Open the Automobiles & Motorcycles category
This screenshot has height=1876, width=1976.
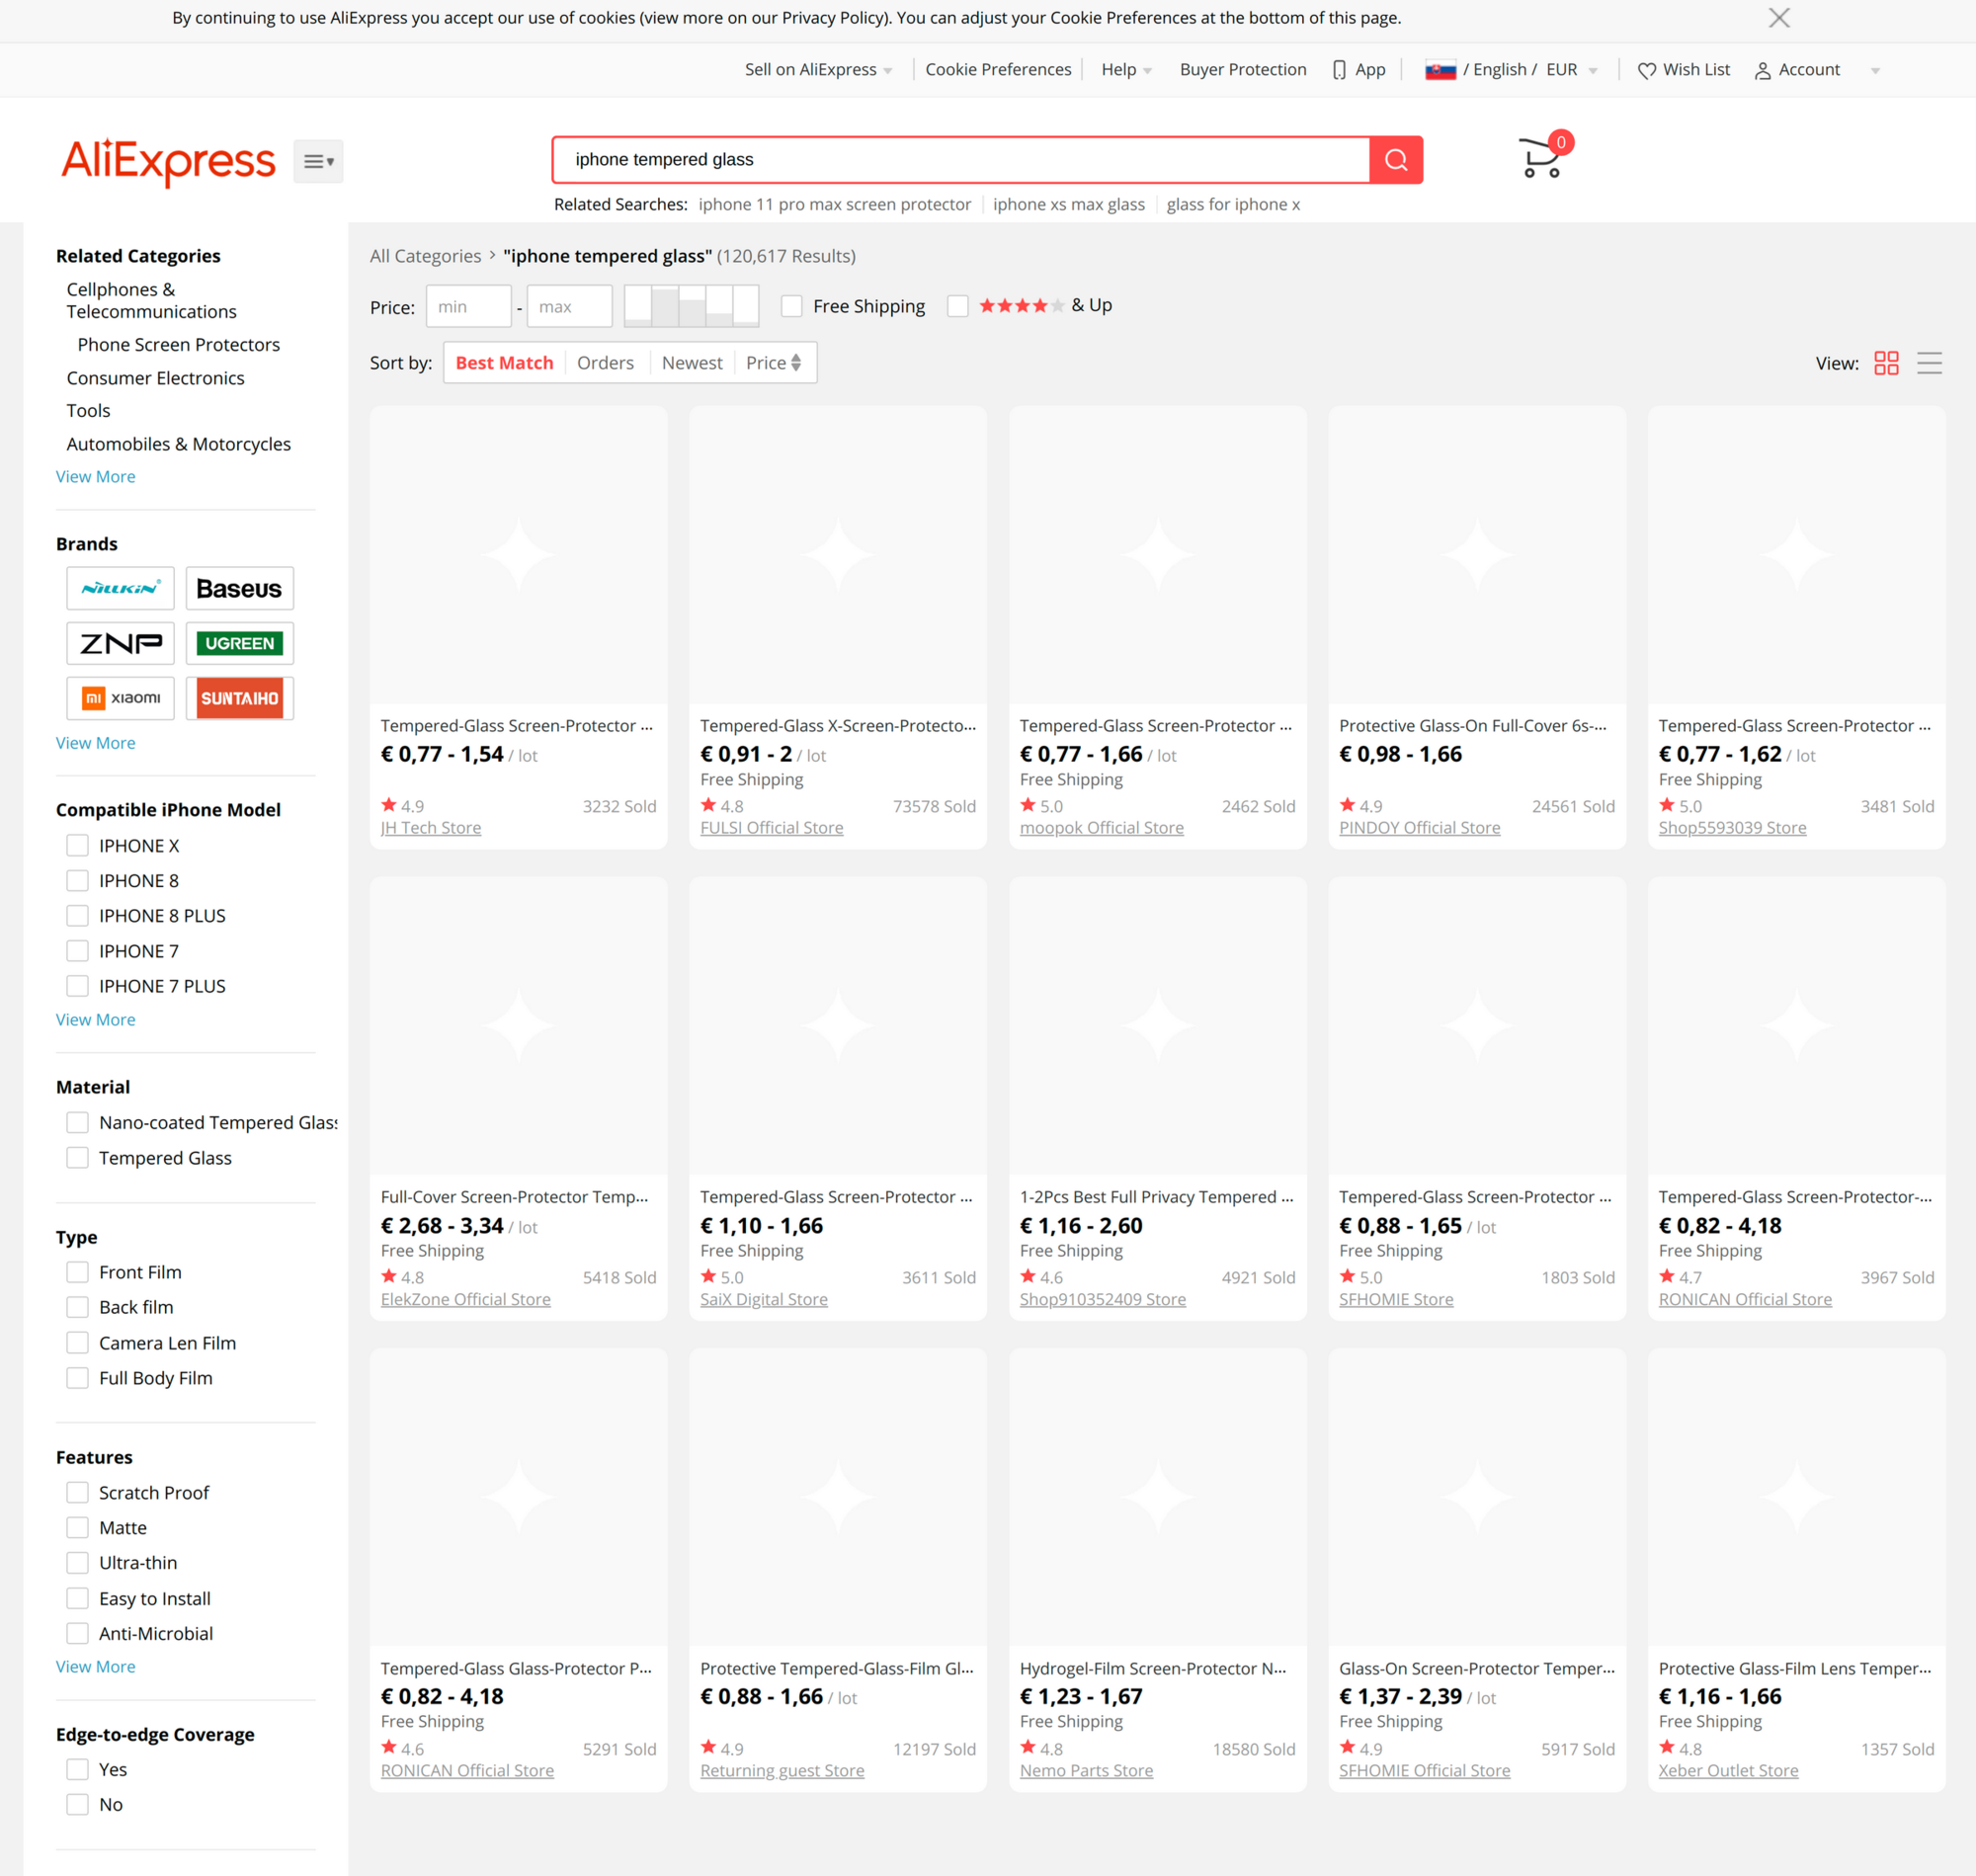pyautogui.click(x=178, y=444)
